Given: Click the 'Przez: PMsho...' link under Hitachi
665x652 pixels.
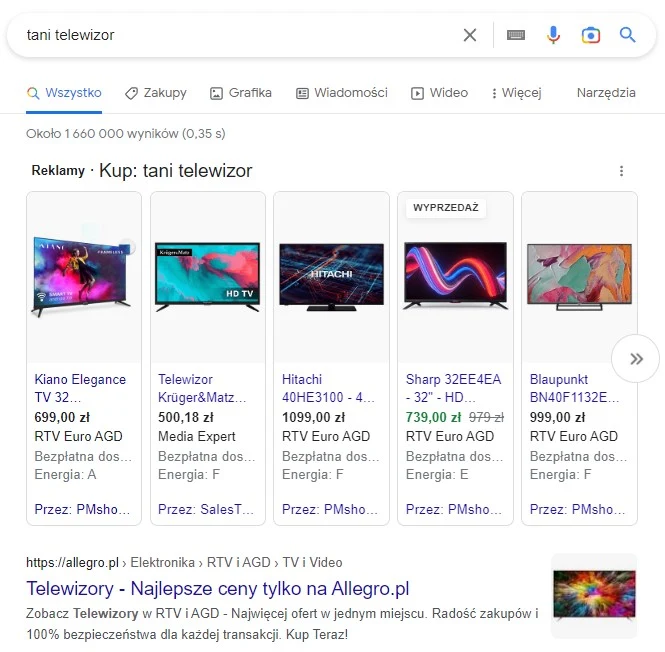Looking at the screenshot, I should (330, 509).
